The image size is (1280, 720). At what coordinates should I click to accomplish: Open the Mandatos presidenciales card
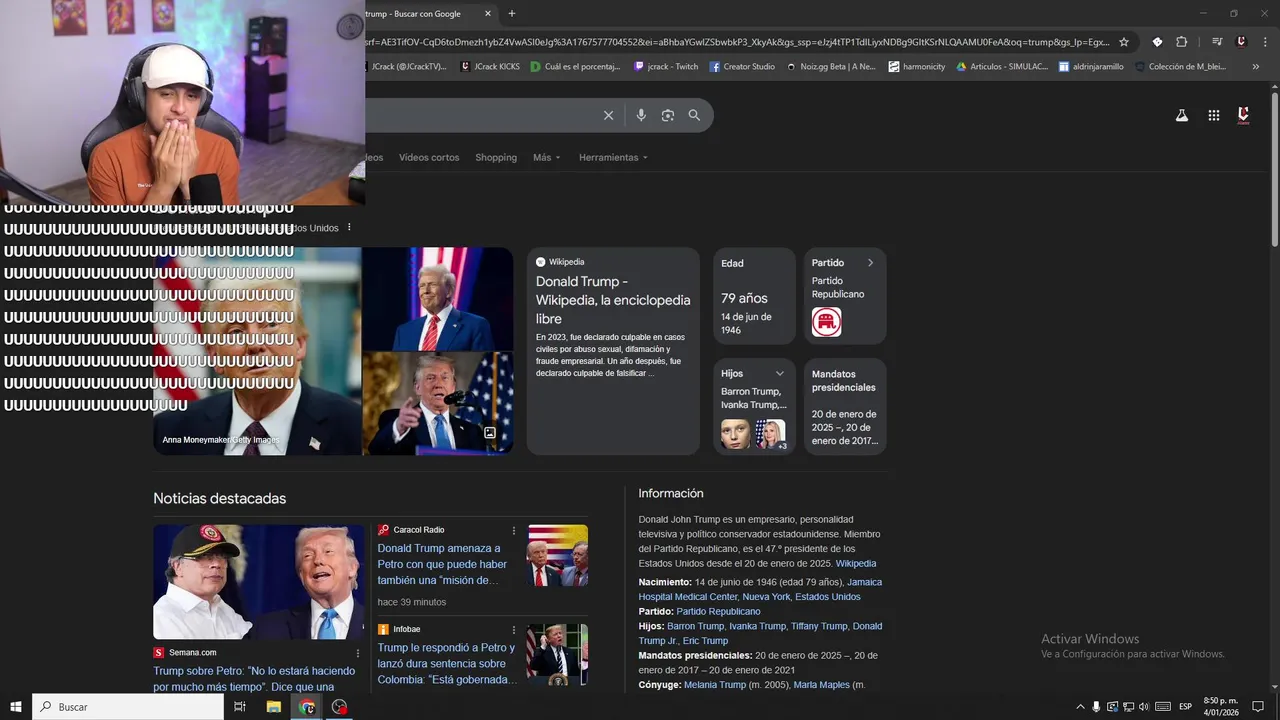click(x=845, y=406)
